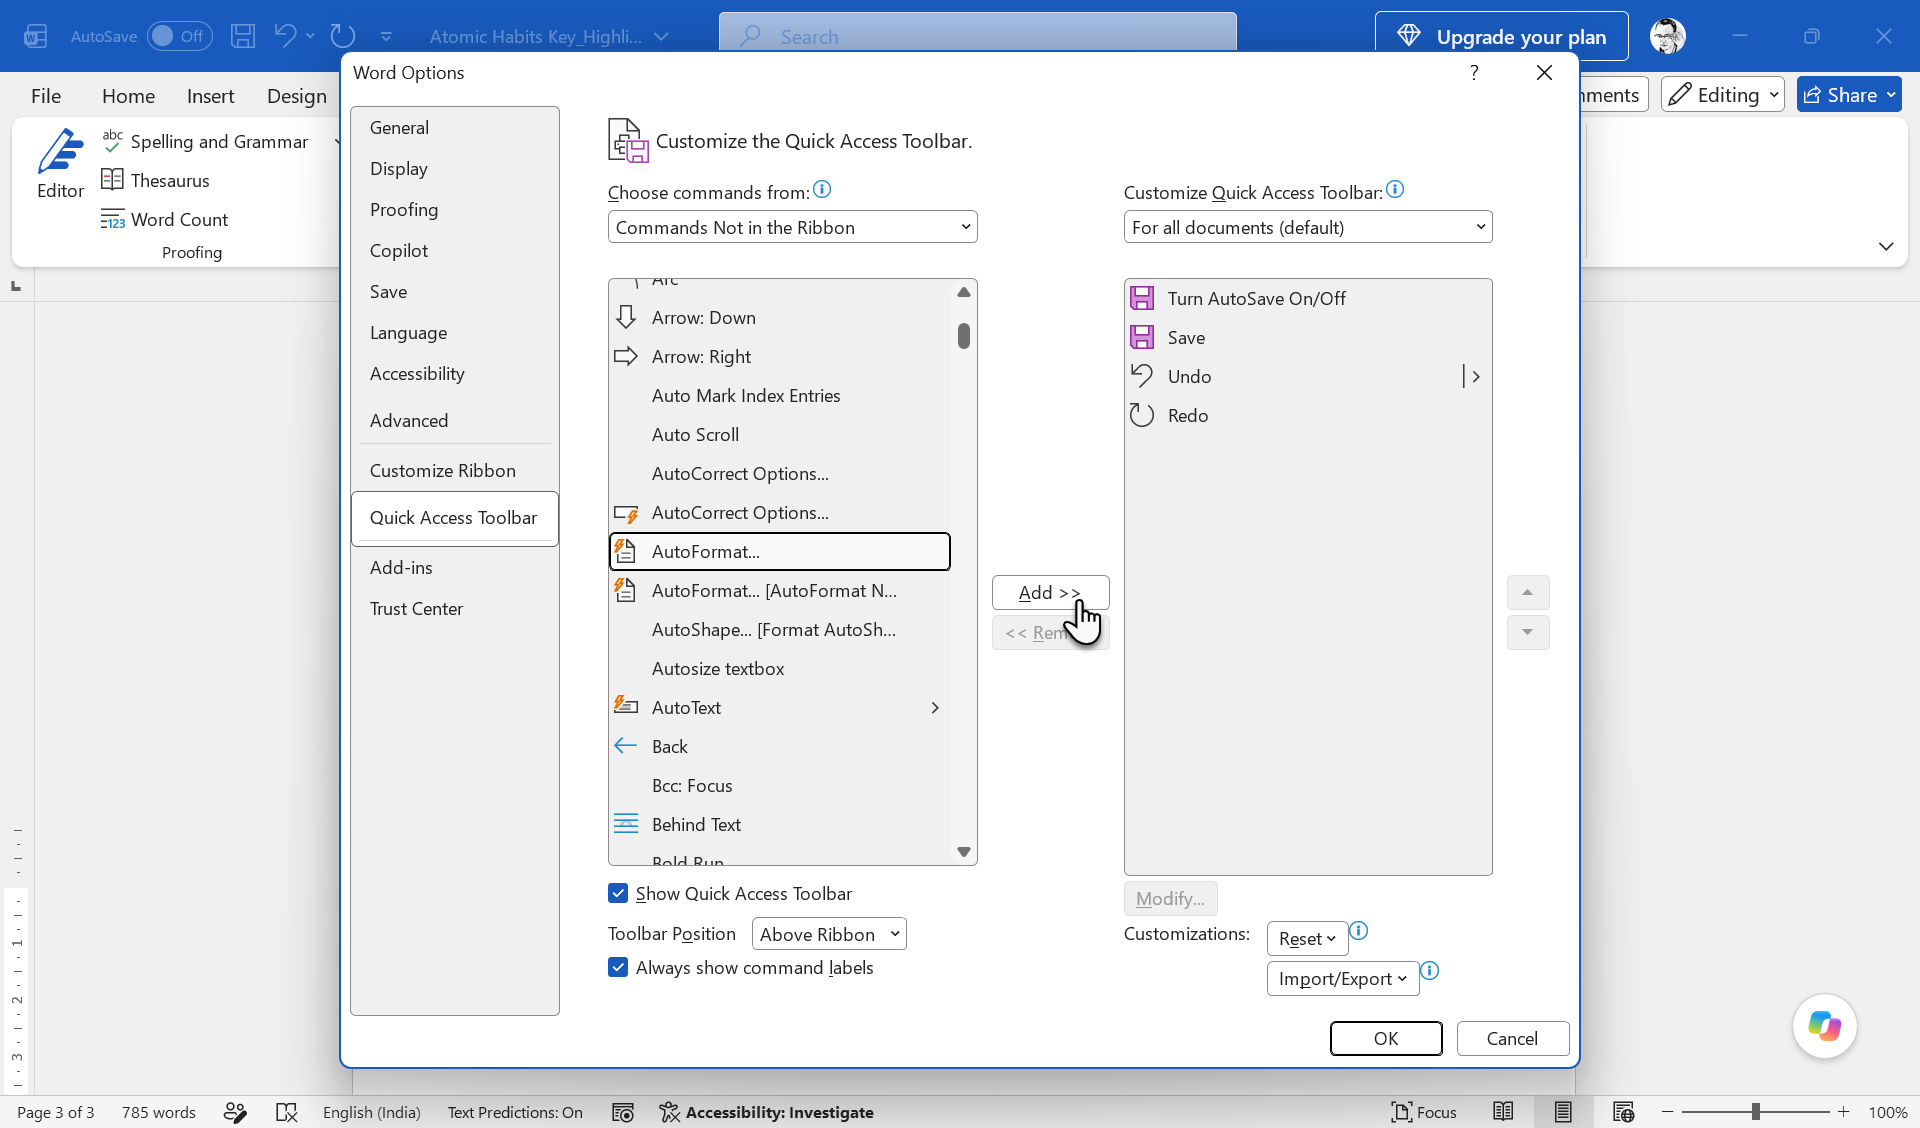Open the Thesaurus tool
Screen dimensions: 1920x1128
coord(156,180)
